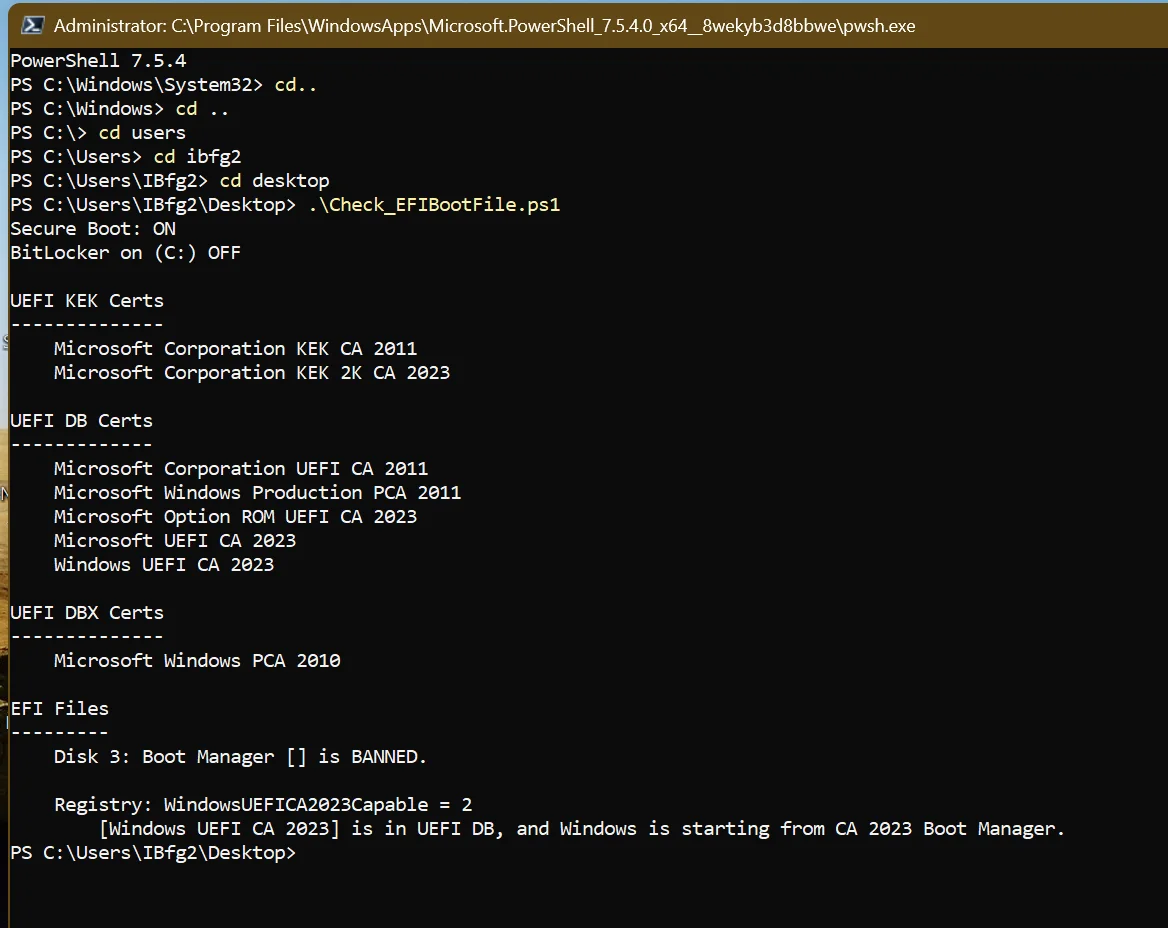Image resolution: width=1168 pixels, height=928 pixels.
Task: Click 'Microsoft Windows Production PCA 2011' entry
Action: click(x=258, y=492)
